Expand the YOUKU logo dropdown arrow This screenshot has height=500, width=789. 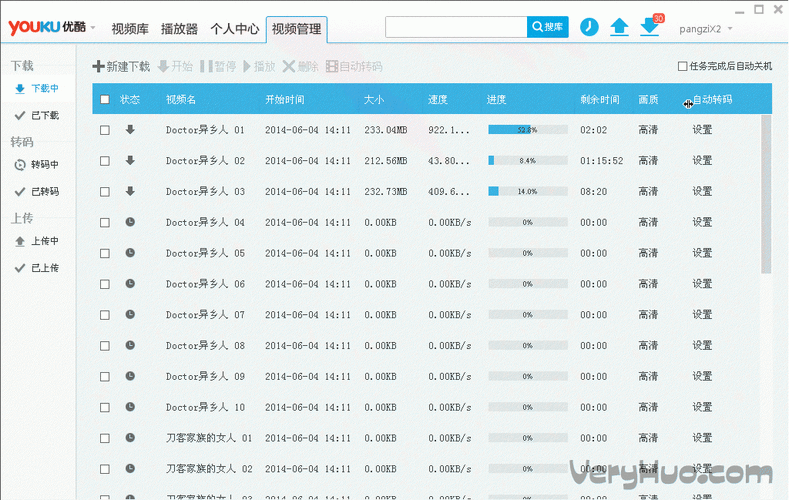[93, 28]
